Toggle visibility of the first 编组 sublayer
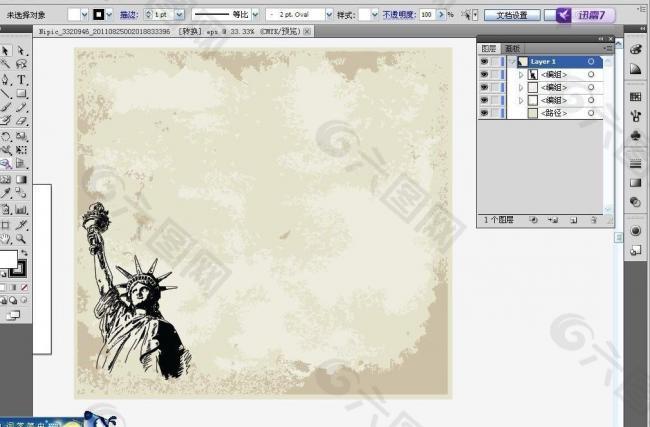Image resolution: width=650 pixels, height=427 pixels. tap(485, 75)
